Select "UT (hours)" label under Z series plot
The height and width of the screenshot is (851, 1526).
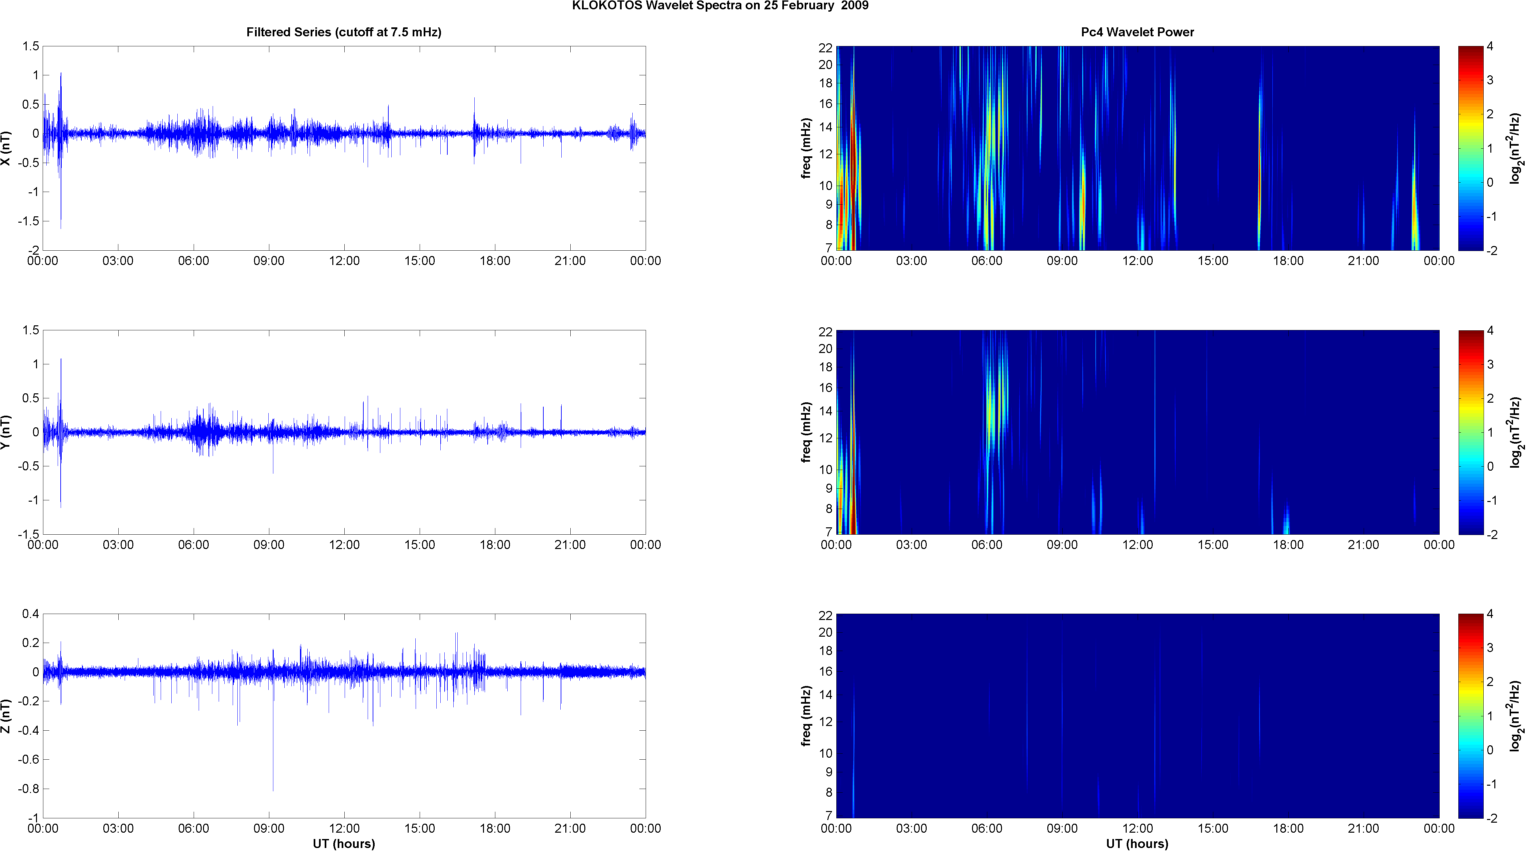pos(344,844)
